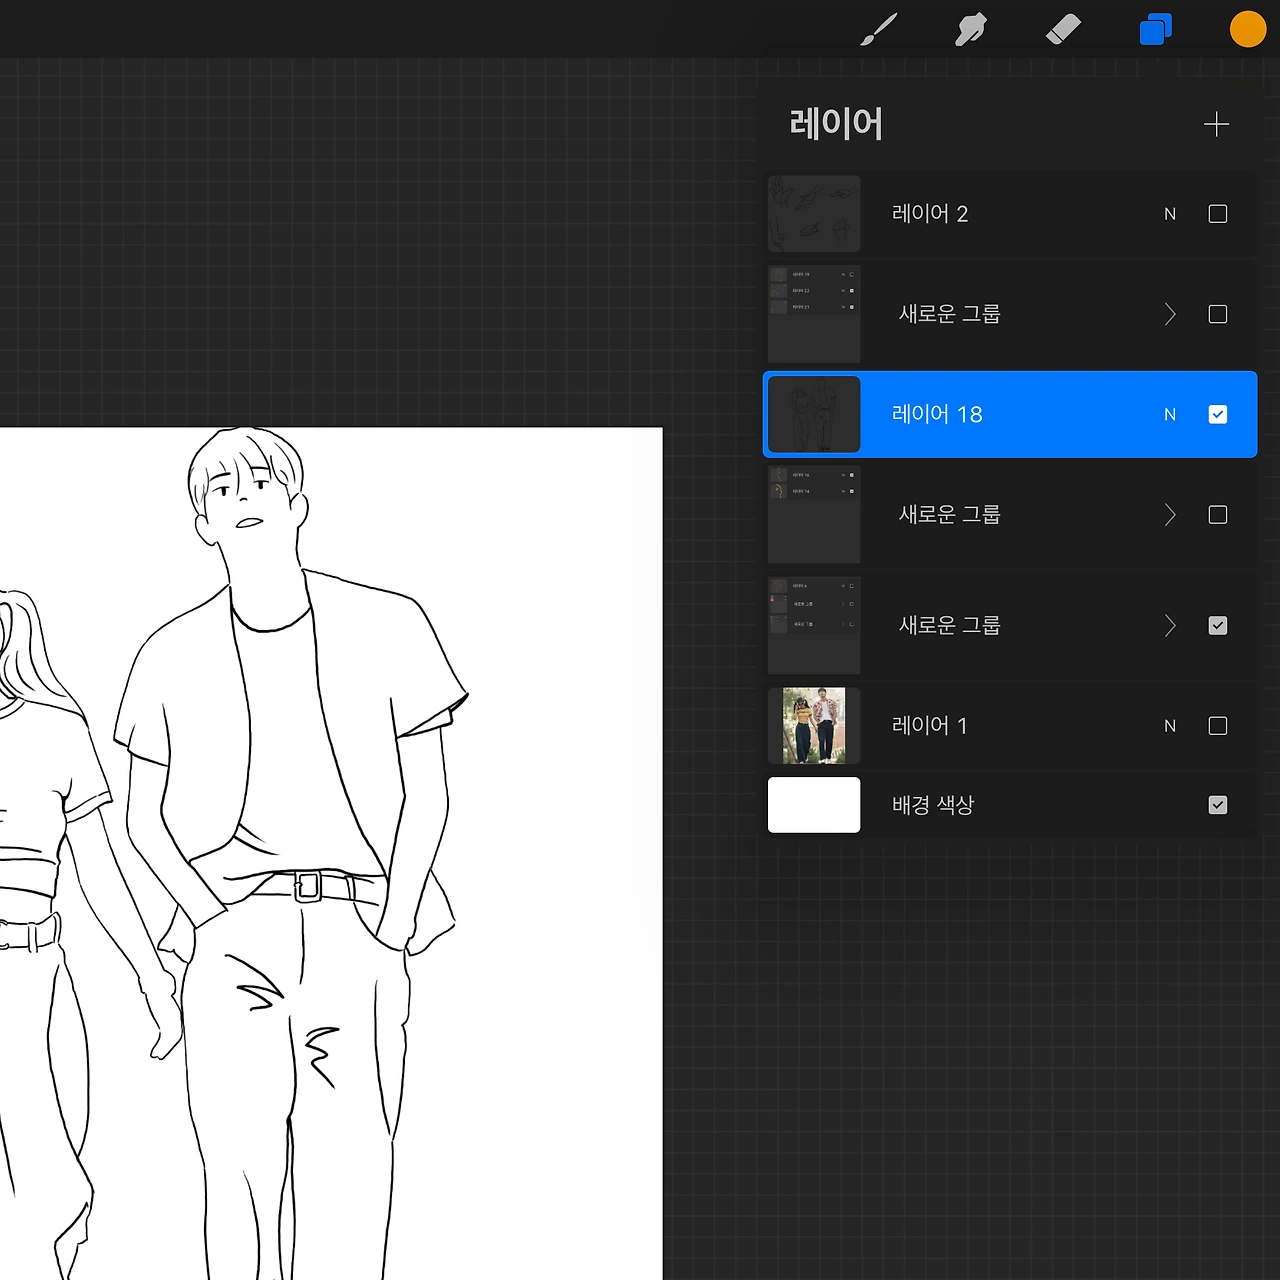Screen dimensions: 1280x1280
Task: Click the 레이어 1 photo thumbnail
Action: coord(814,726)
